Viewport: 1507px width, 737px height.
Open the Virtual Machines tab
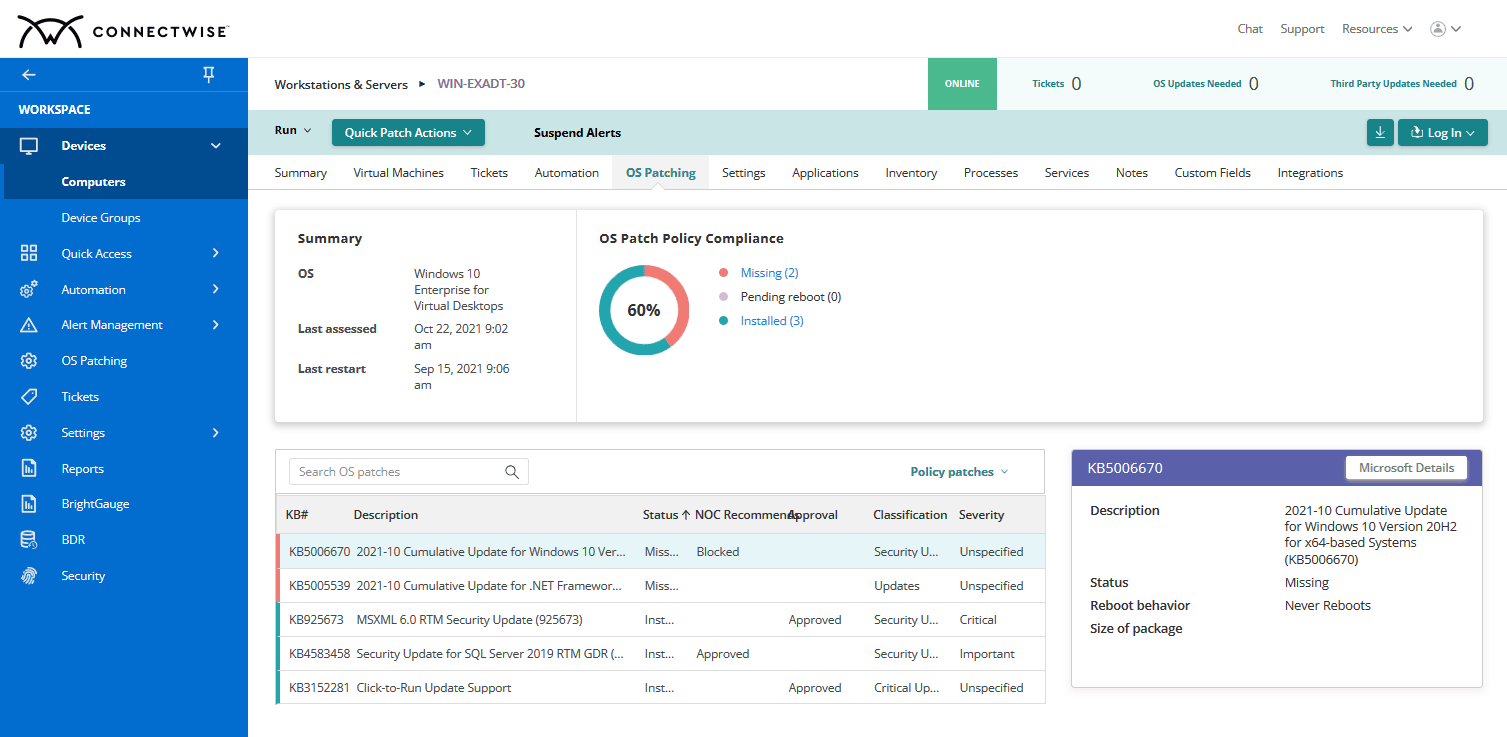coord(398,172)
